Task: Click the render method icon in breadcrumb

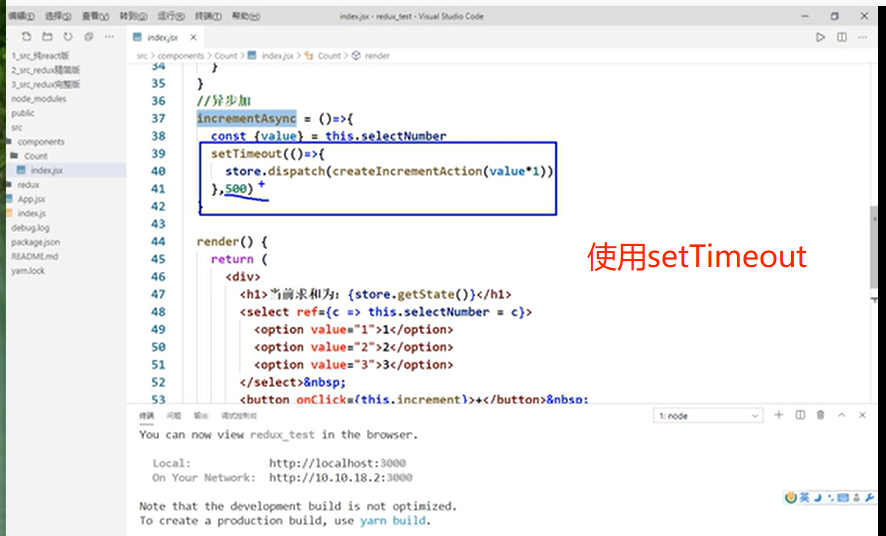Action: pos(356,55)
